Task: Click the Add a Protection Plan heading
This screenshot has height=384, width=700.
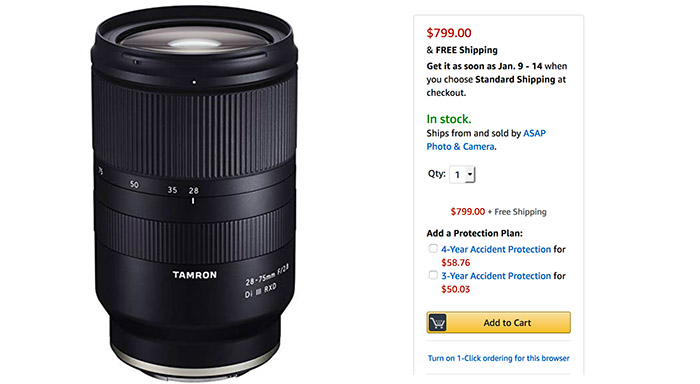Action: click(474, 233)
